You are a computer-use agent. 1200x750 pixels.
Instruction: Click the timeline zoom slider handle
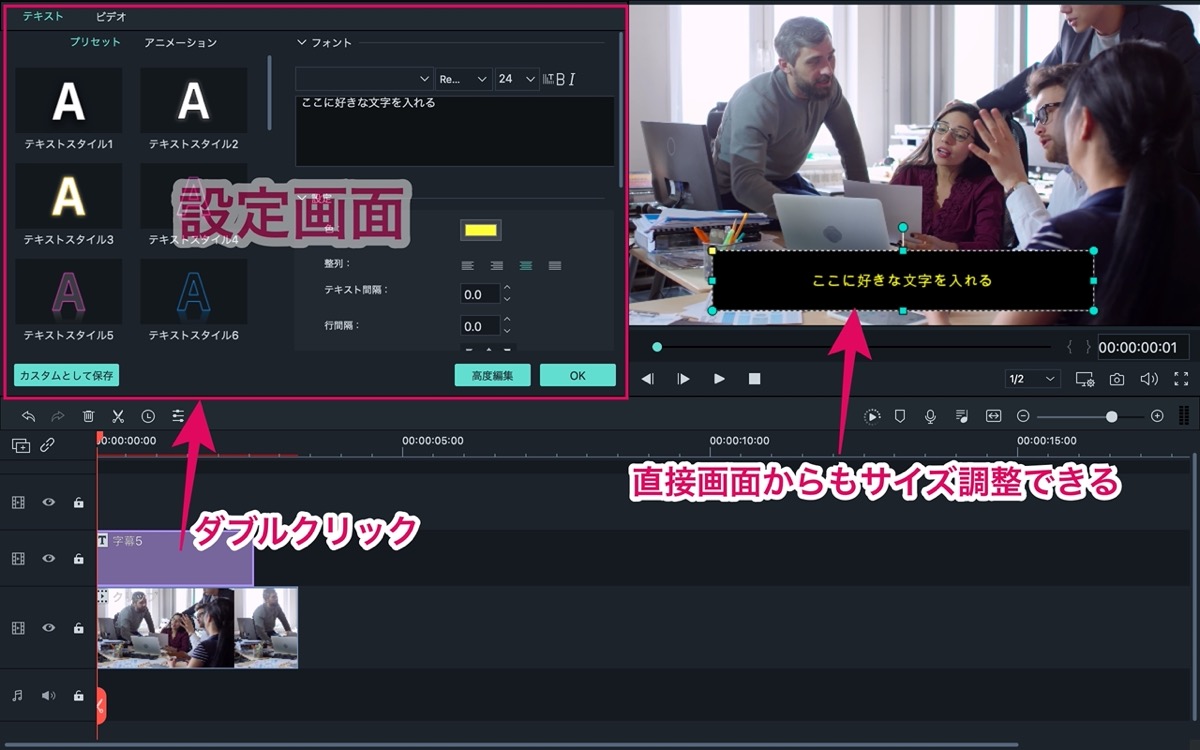point(1111,416)
